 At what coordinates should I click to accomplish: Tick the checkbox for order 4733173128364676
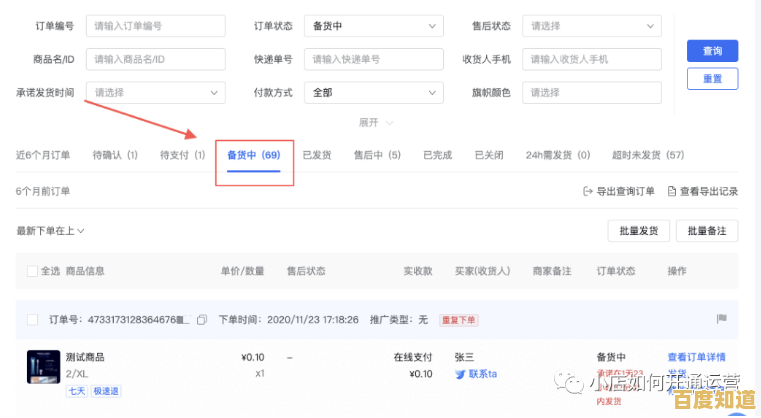coord(33,320)
